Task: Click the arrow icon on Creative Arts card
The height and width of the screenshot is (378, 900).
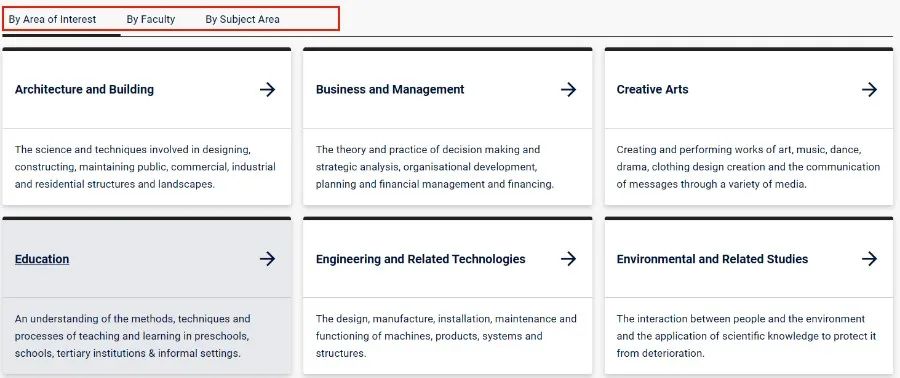Action: click(869, 89)
